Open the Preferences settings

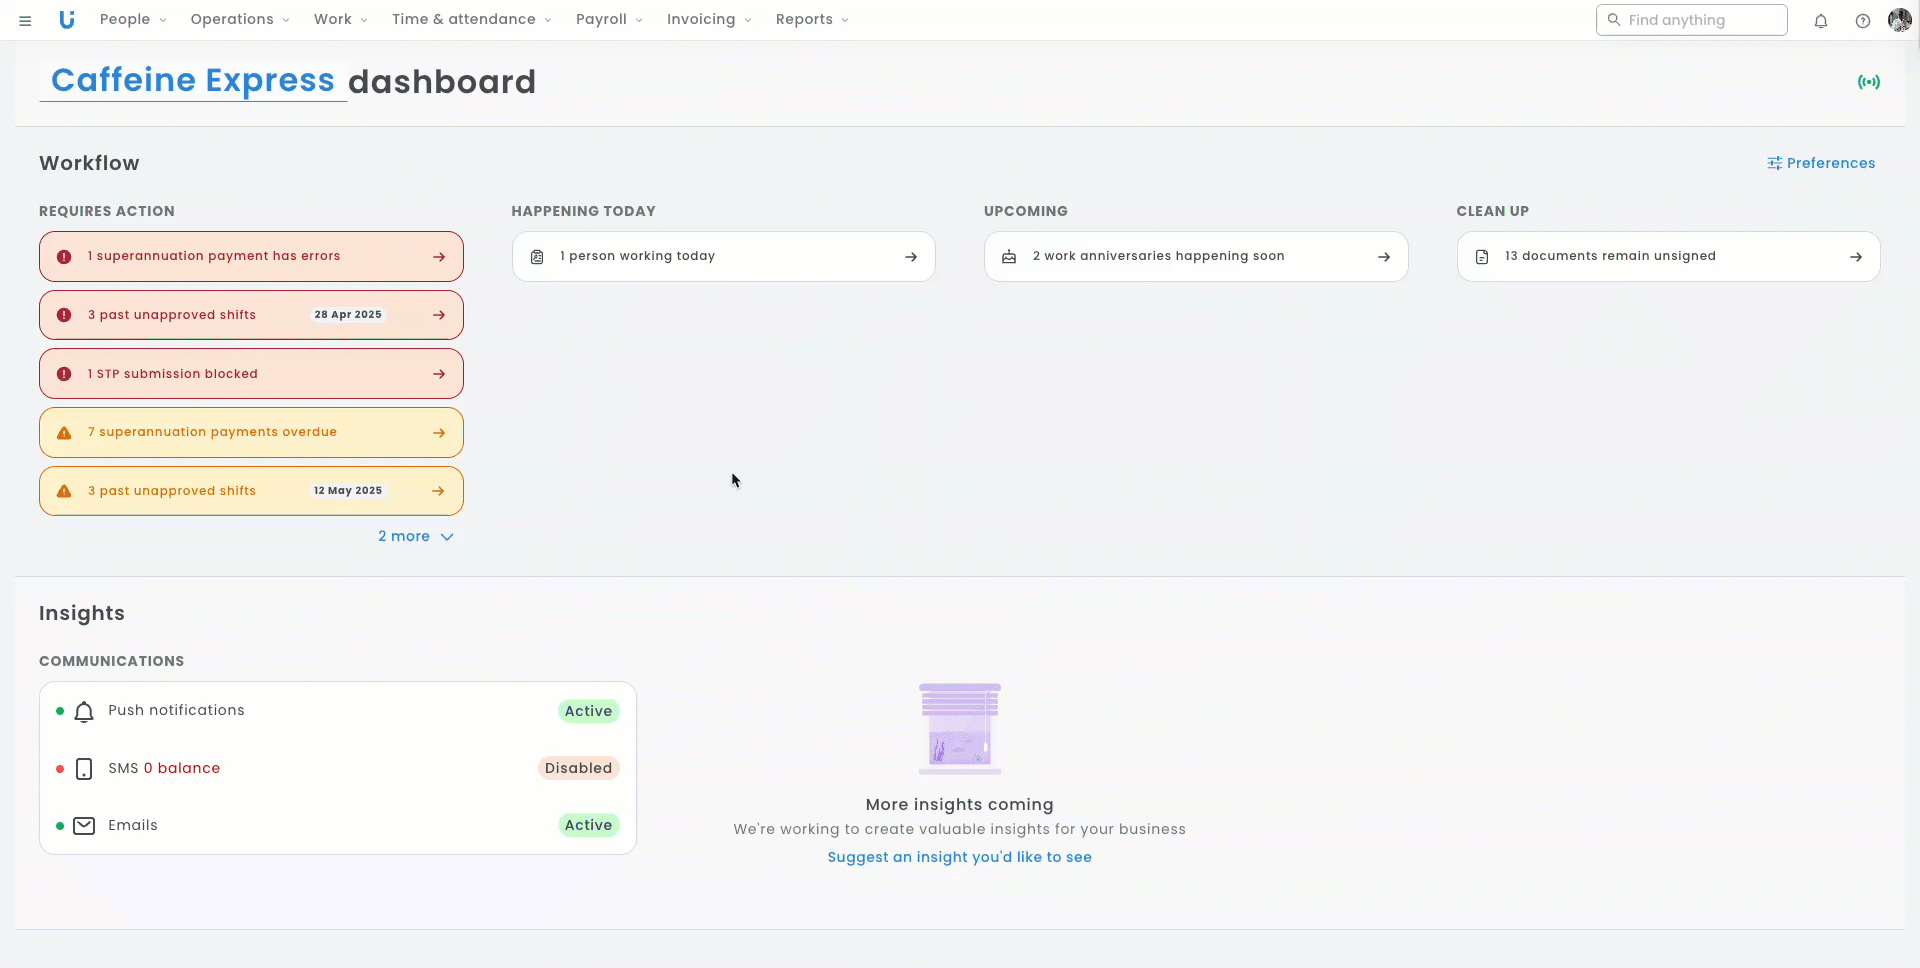click(1821, 163)
